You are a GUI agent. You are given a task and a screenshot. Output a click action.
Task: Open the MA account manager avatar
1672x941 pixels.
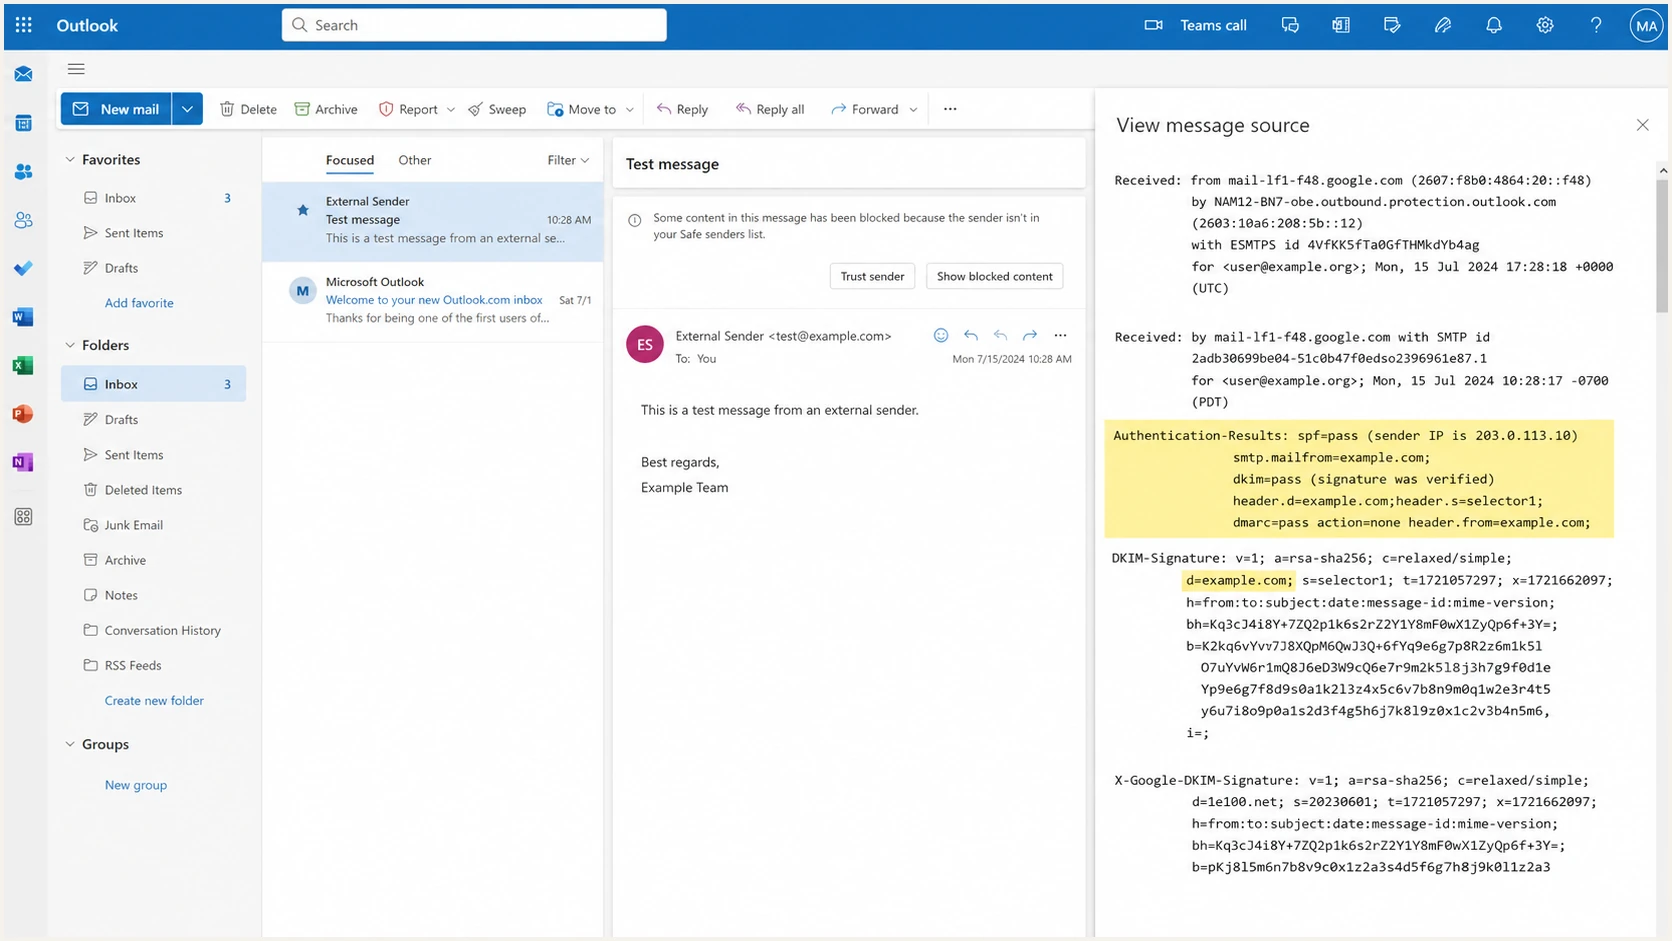[1646, 26]
